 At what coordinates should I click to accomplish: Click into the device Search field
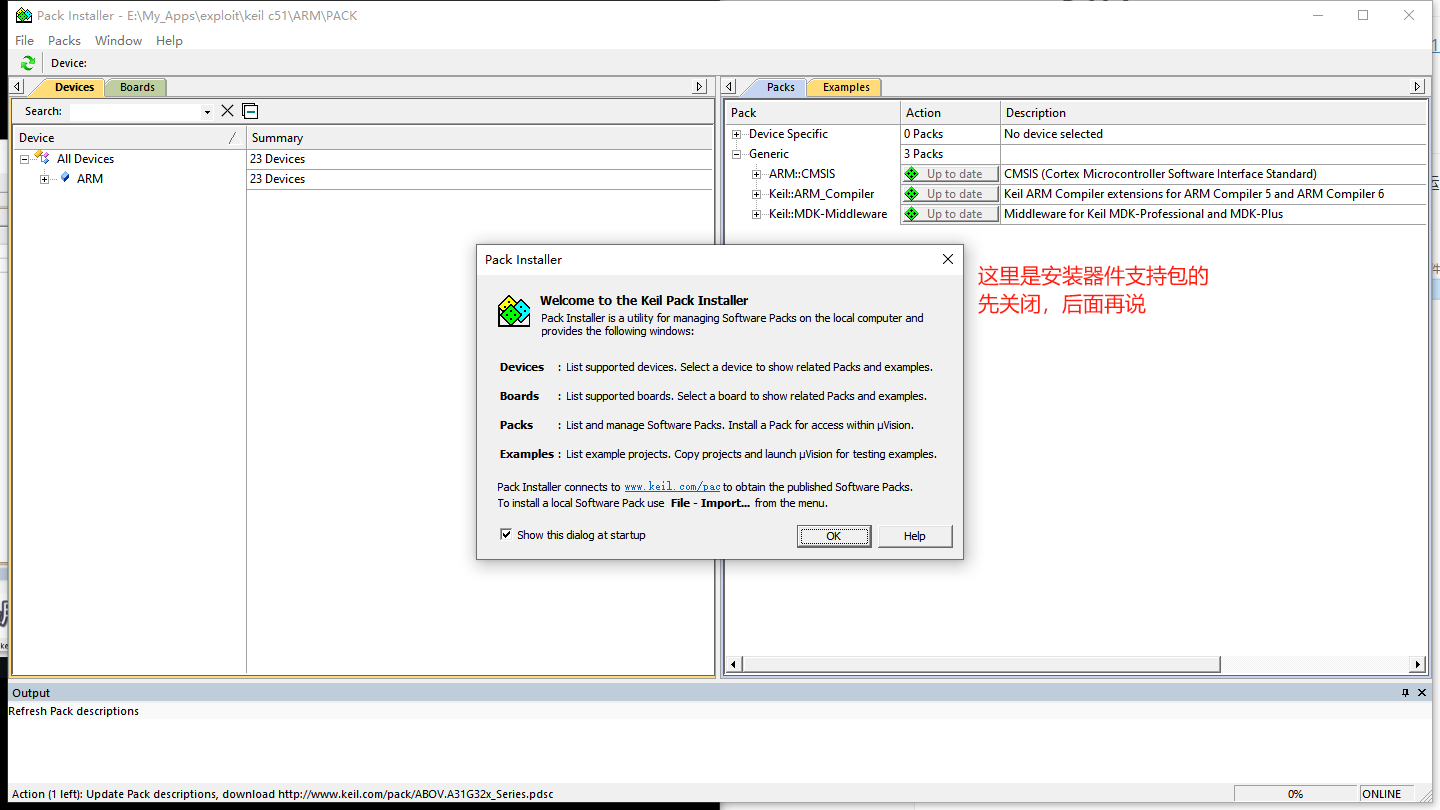pyautogui.click(x=135, y=111)
